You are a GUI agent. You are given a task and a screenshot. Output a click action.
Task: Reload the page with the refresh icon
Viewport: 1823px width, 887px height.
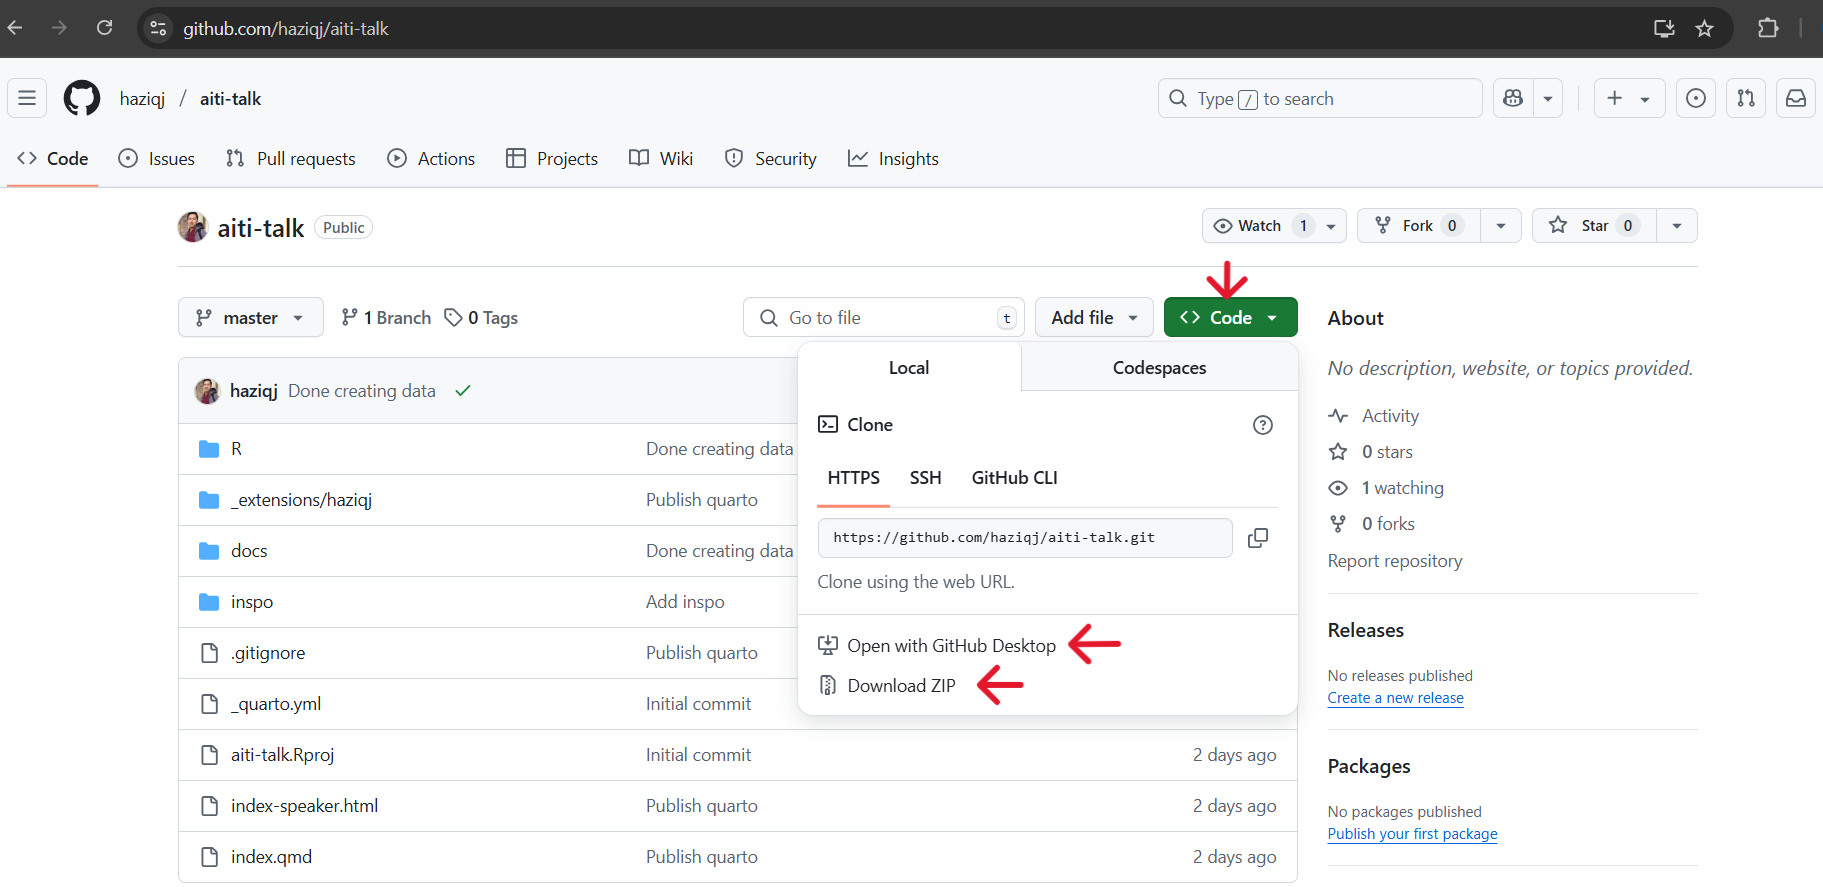click(x=104, y=28)
